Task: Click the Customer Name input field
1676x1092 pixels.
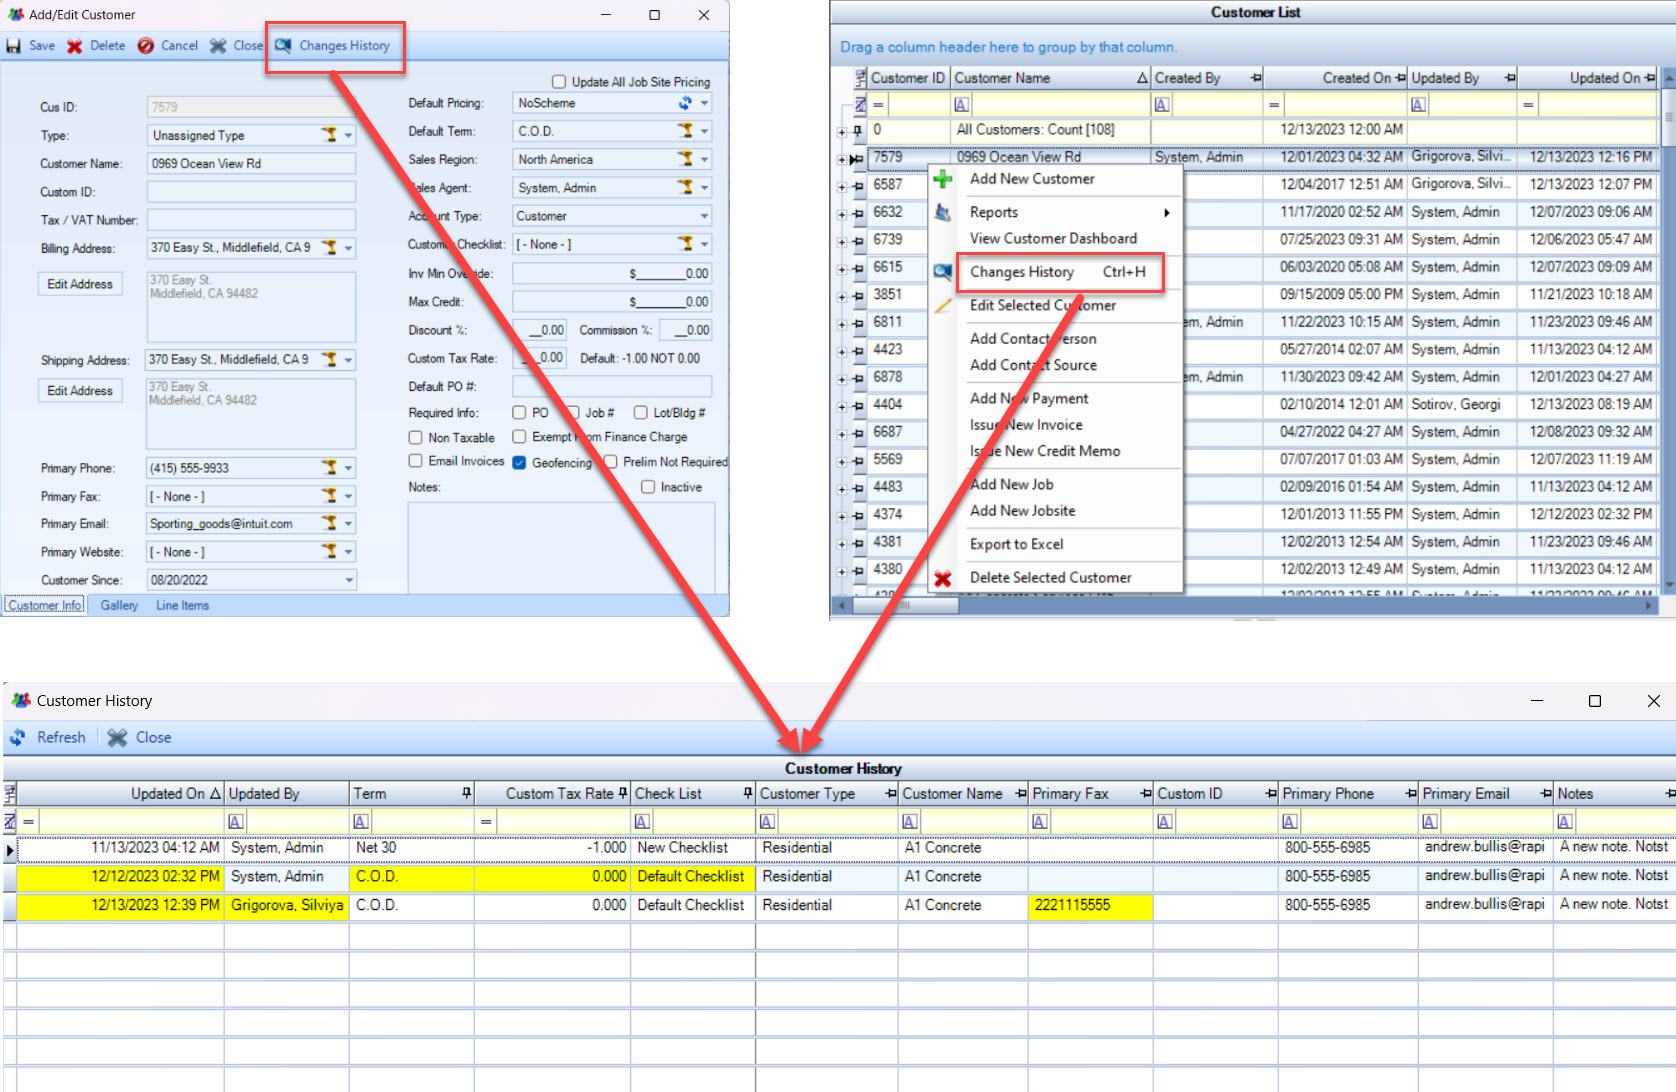Action: (251, 163)
